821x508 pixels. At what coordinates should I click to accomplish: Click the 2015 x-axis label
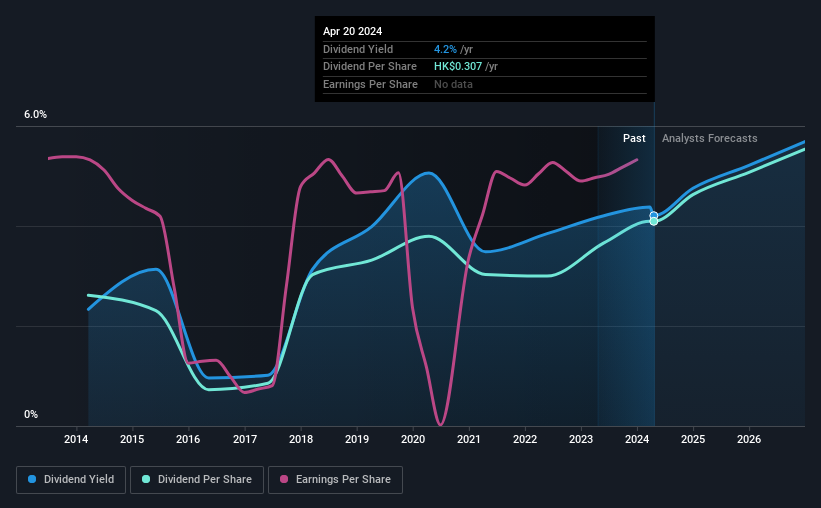[132, 439]
